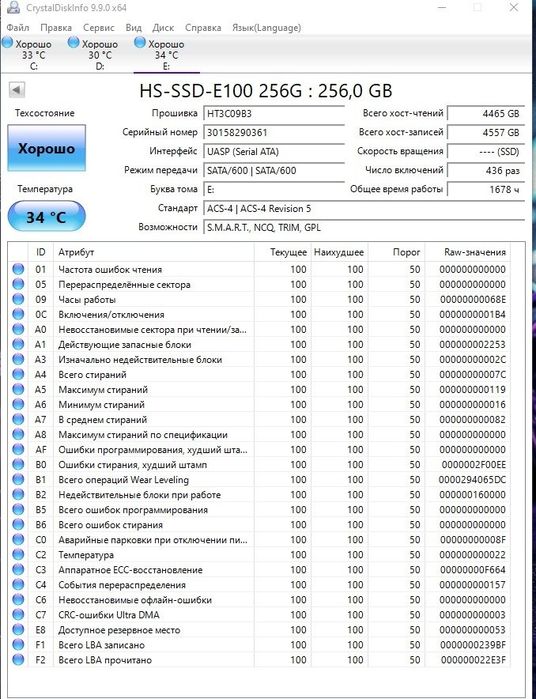Click the transfer mode field SATA/600

pos(273,171)
